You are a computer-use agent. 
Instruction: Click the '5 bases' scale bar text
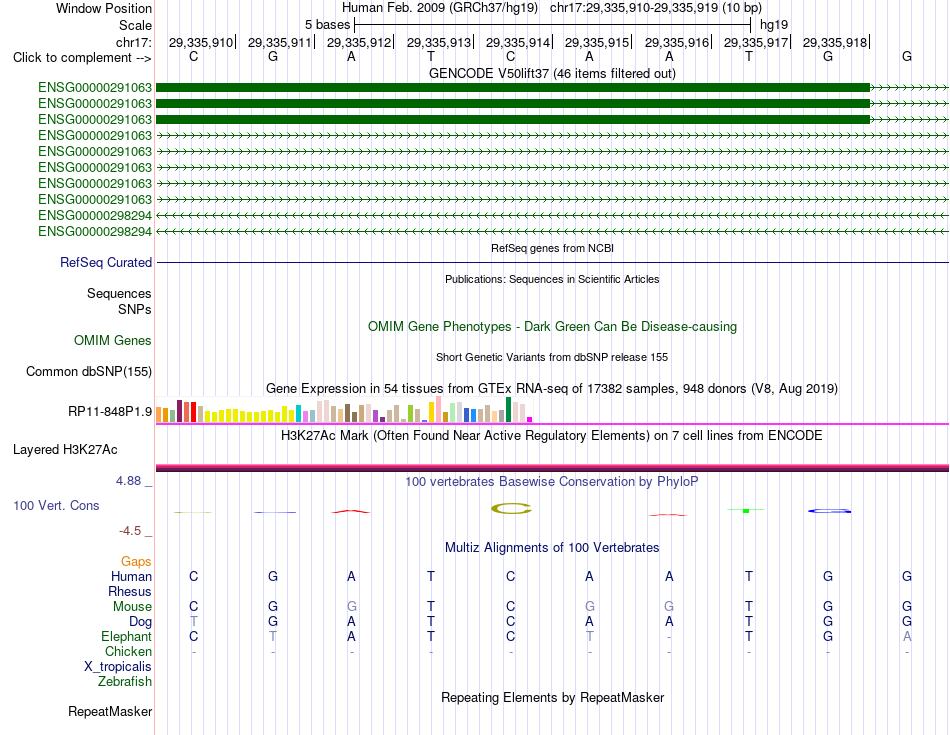click(327, 25)
